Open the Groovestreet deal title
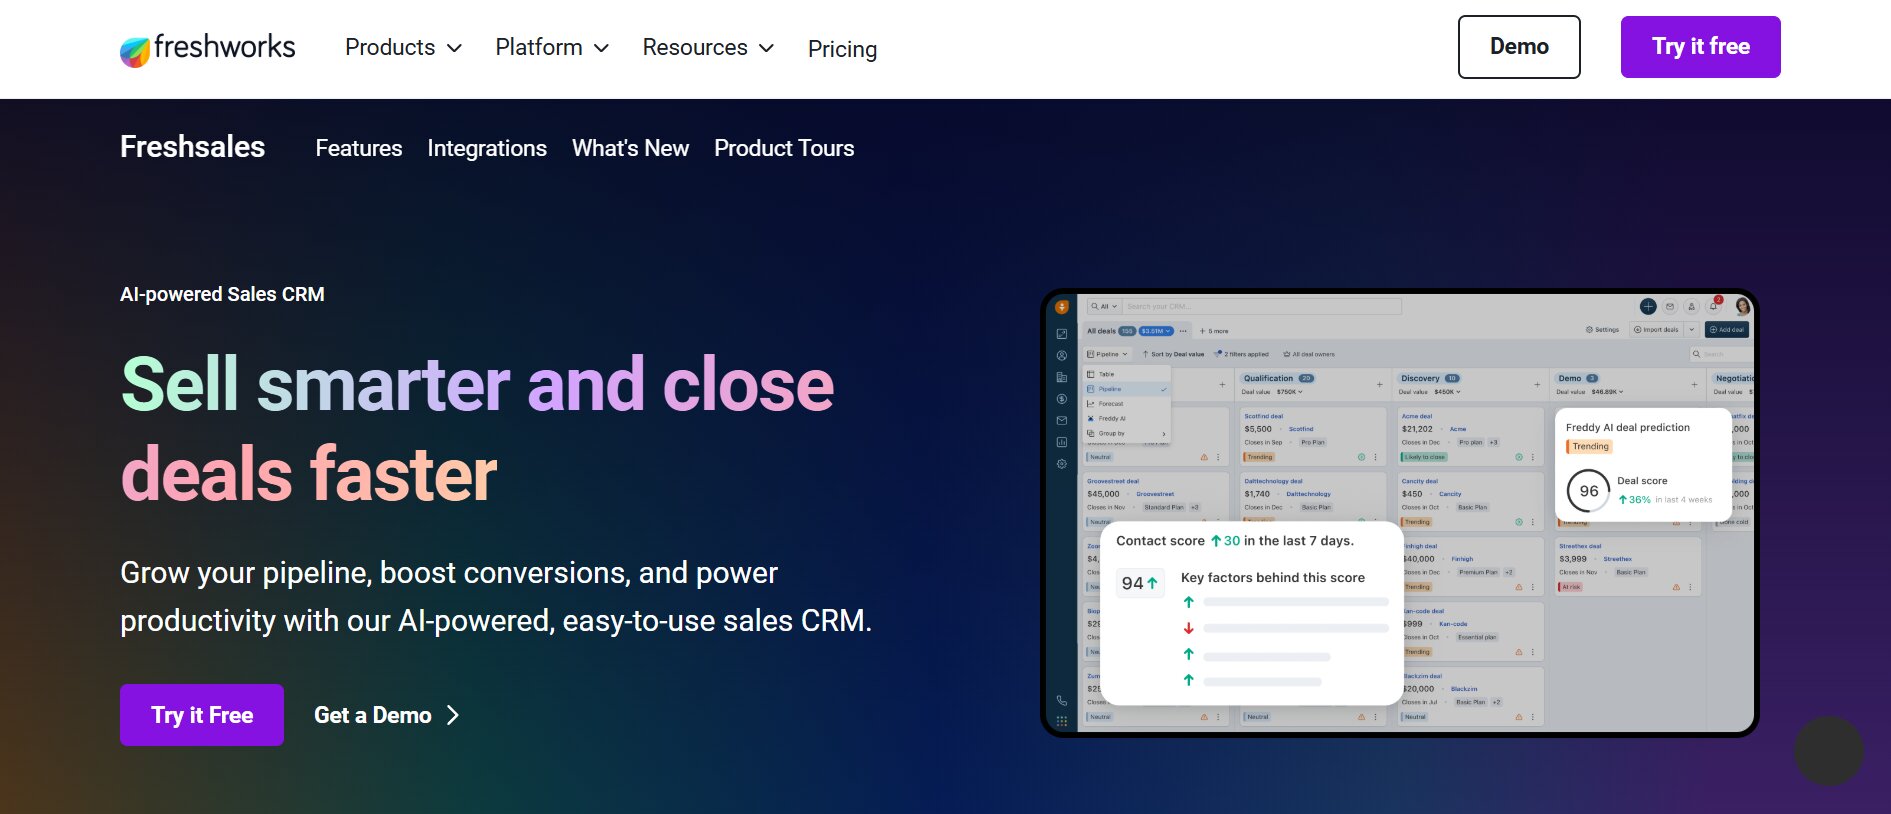The image size is (1891, 814). (1113, 481)
